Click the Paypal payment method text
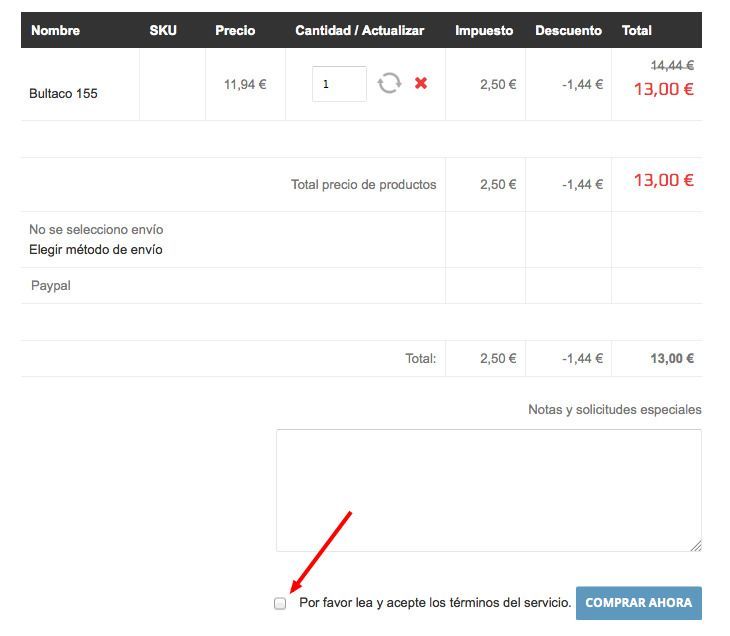The image size is (730, 636). [51, 285]
